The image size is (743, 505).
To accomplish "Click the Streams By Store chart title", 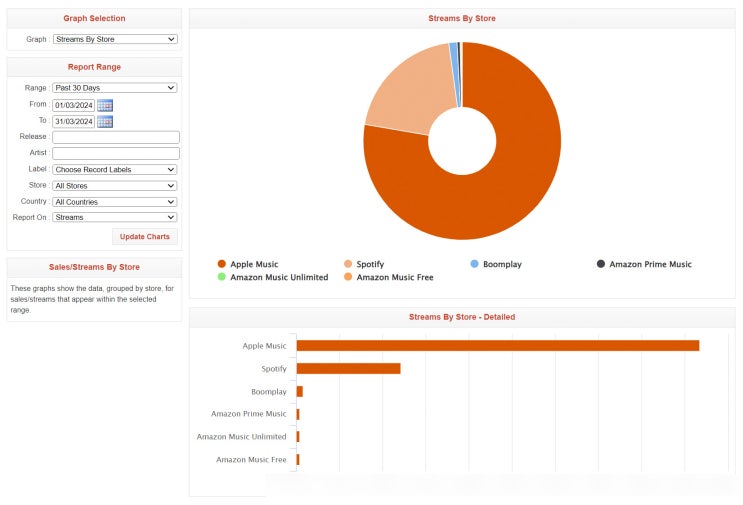I will (462, 18).
